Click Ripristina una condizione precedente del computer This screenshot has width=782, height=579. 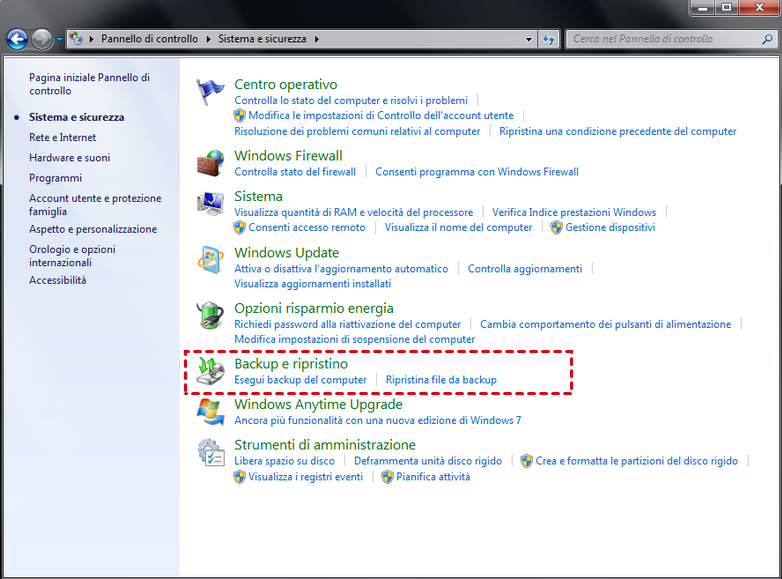click(618, 131)
